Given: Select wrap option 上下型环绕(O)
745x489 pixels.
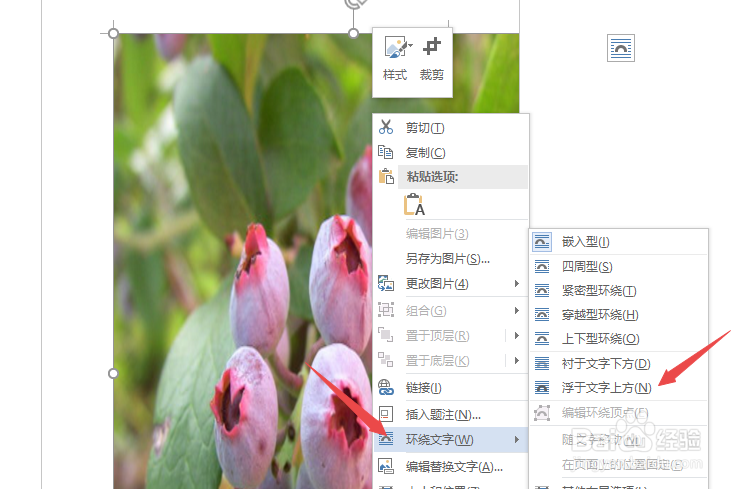Looking at the screenshot, I should click(619, 339).
